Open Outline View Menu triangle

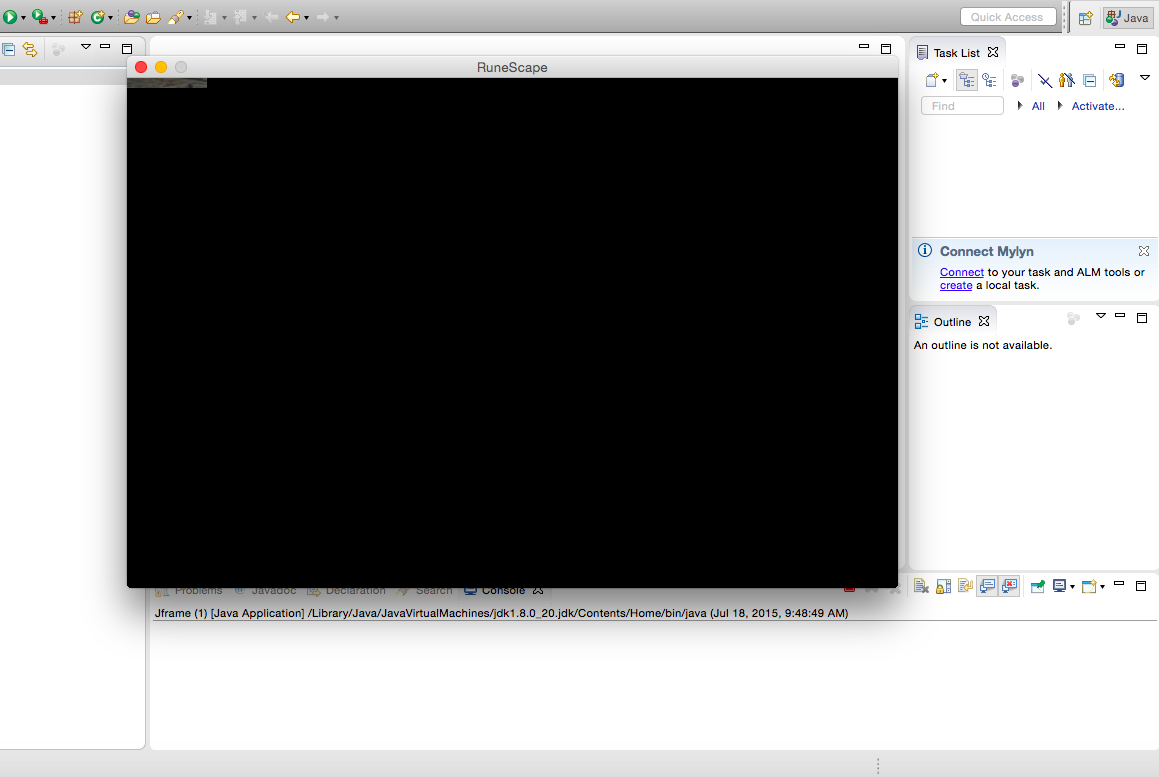[x=1101, y=316]
